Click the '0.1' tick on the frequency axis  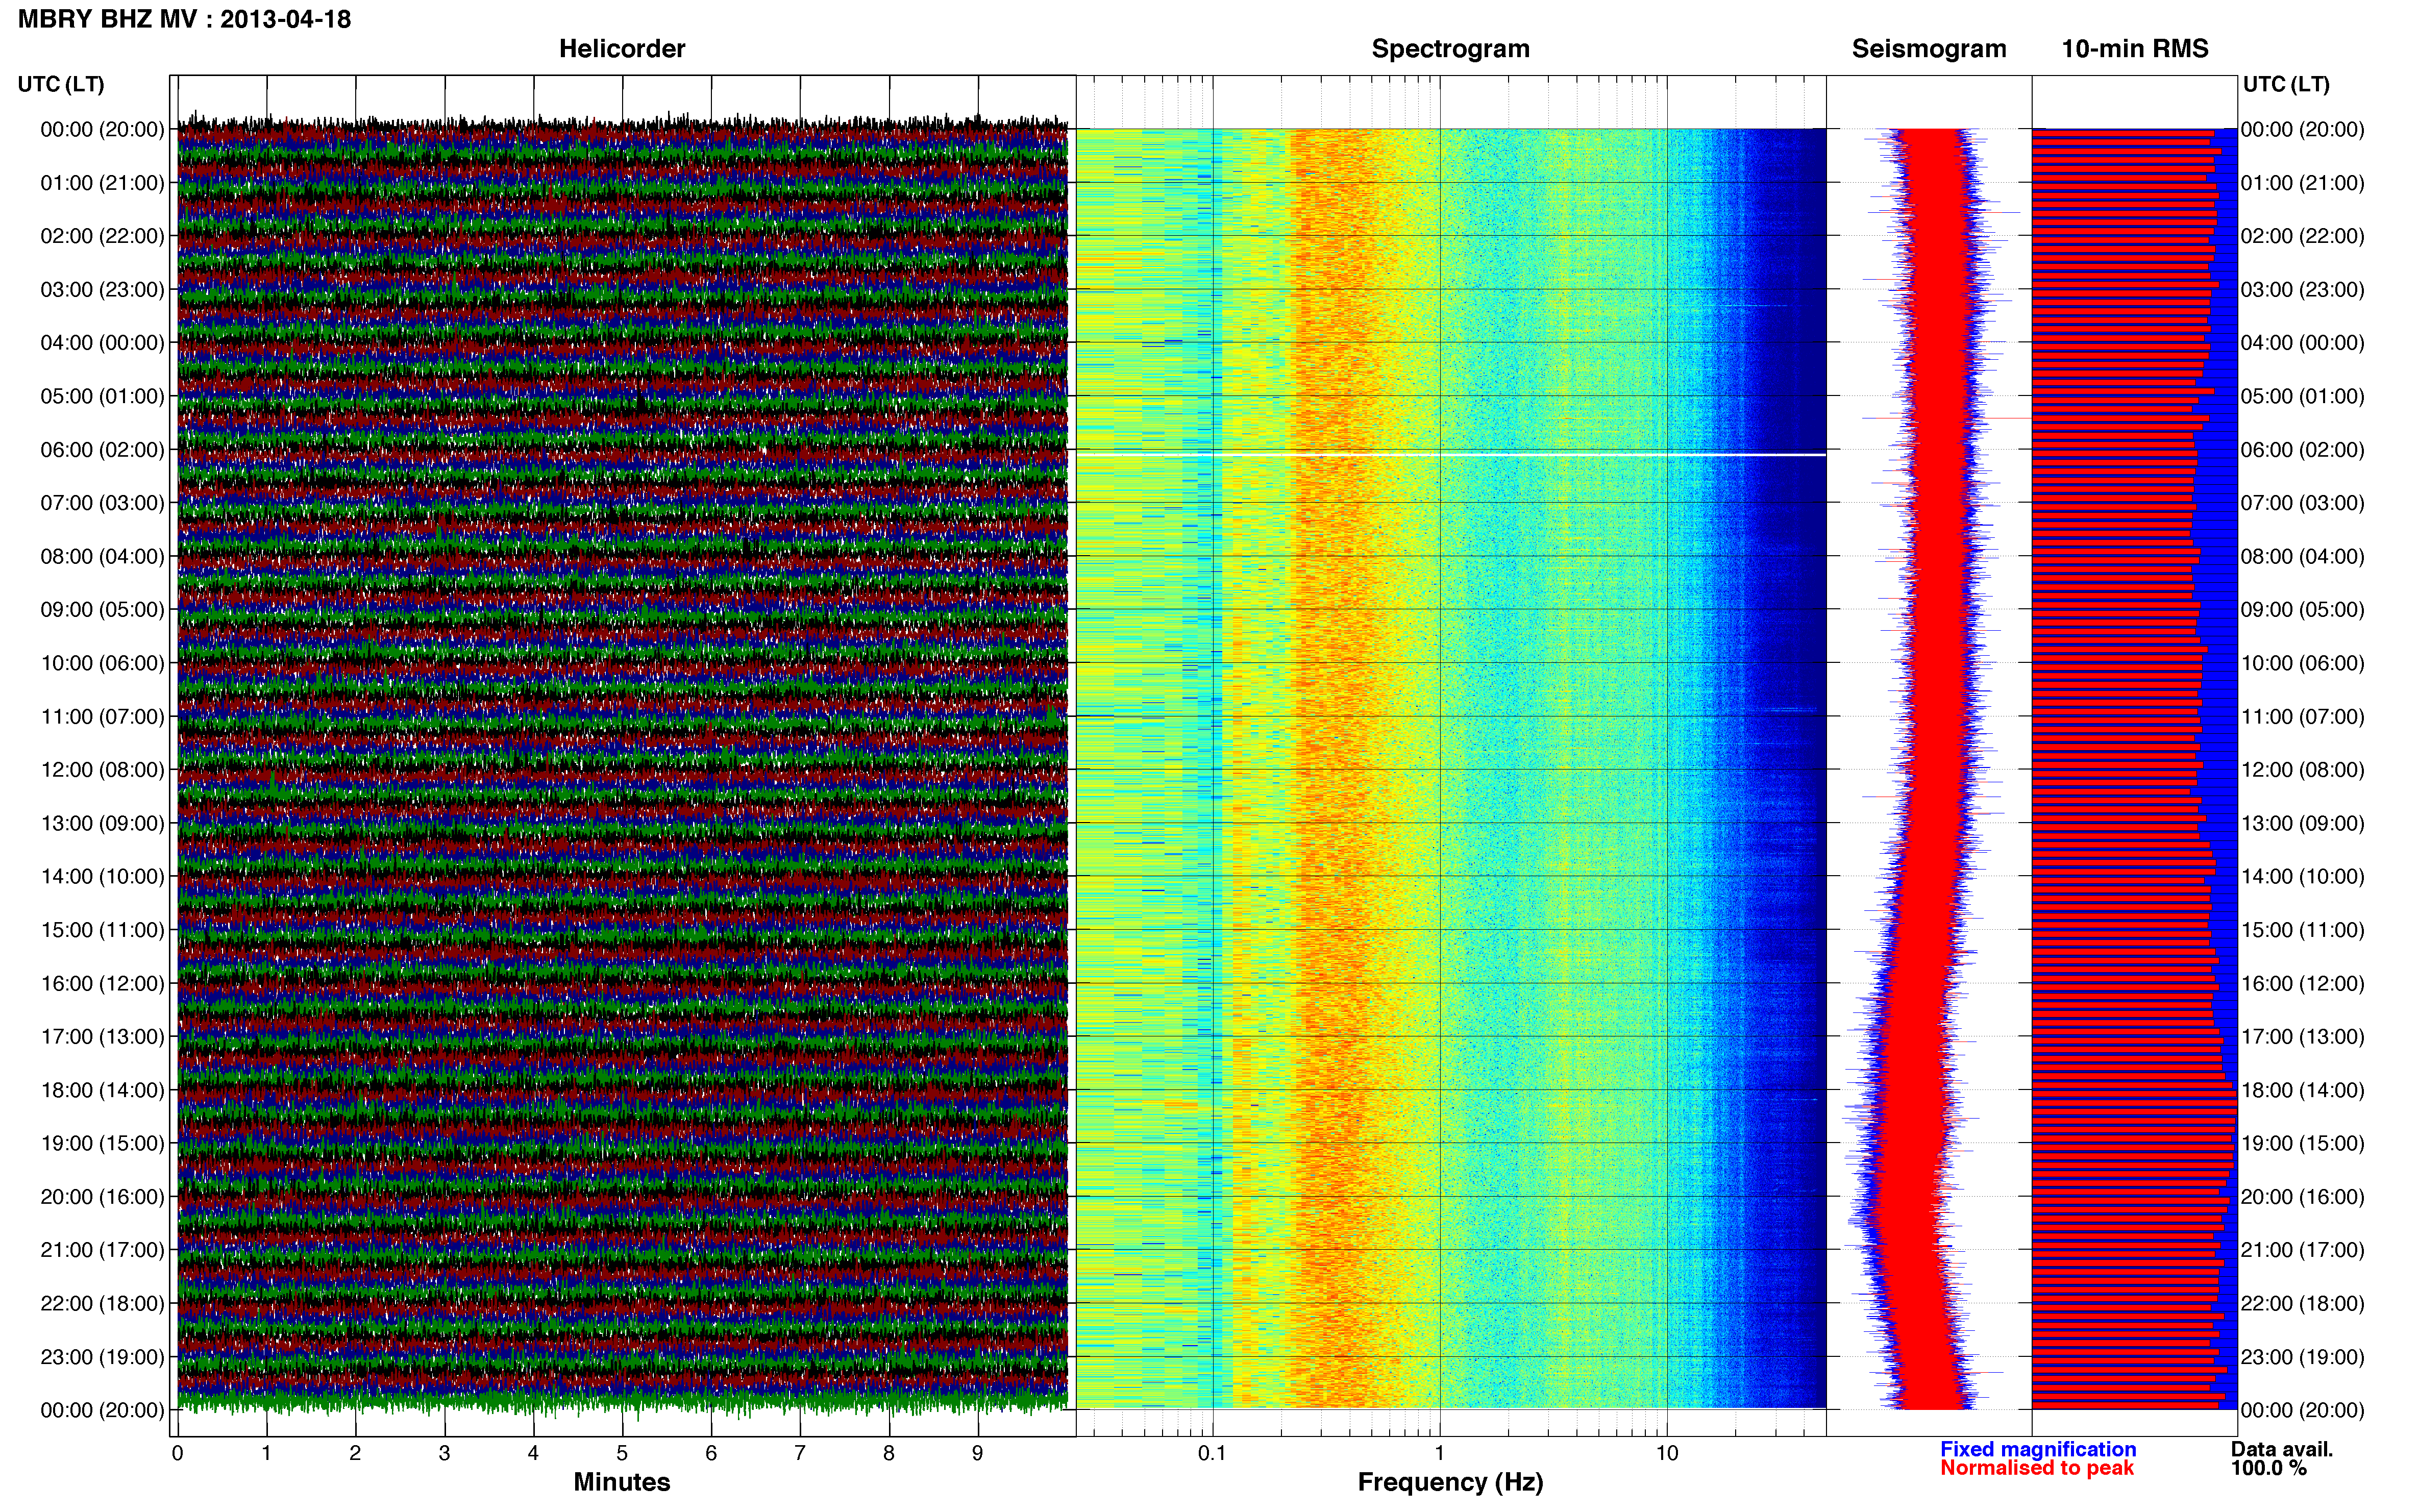pyautogui.click(x=1212, y=1454)
